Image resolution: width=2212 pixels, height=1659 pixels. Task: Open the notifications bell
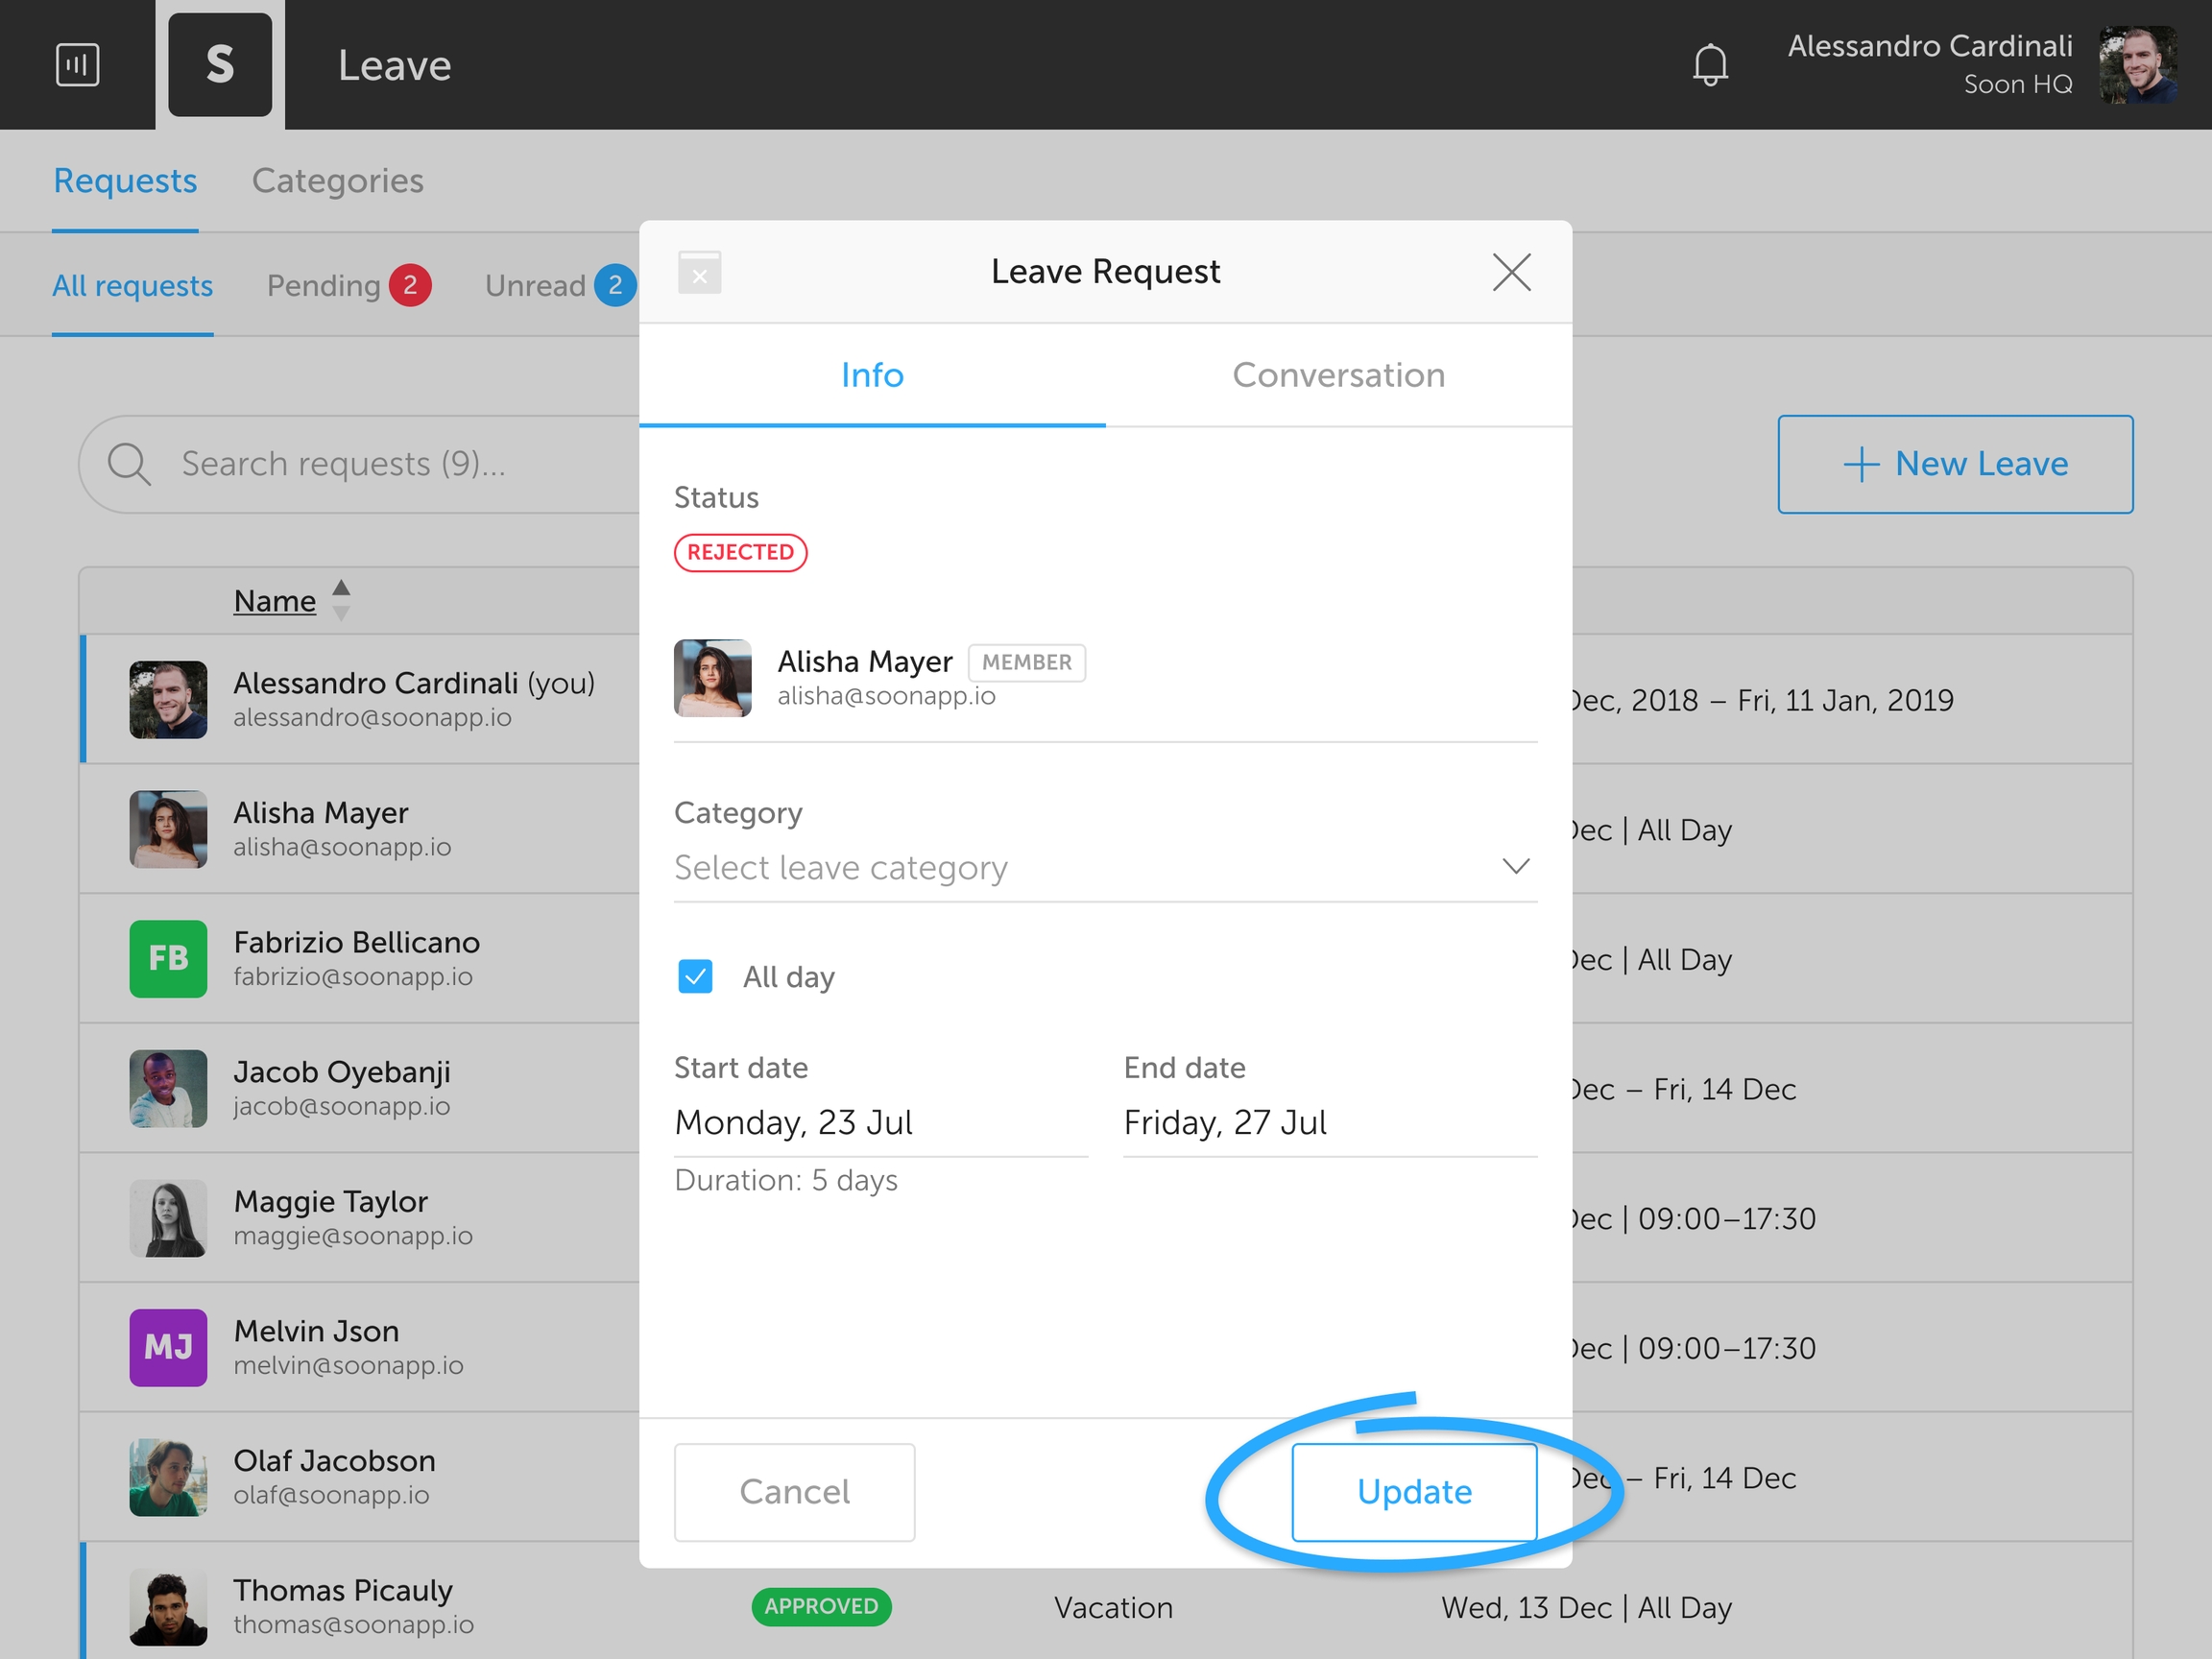(x=1710, y=65)
